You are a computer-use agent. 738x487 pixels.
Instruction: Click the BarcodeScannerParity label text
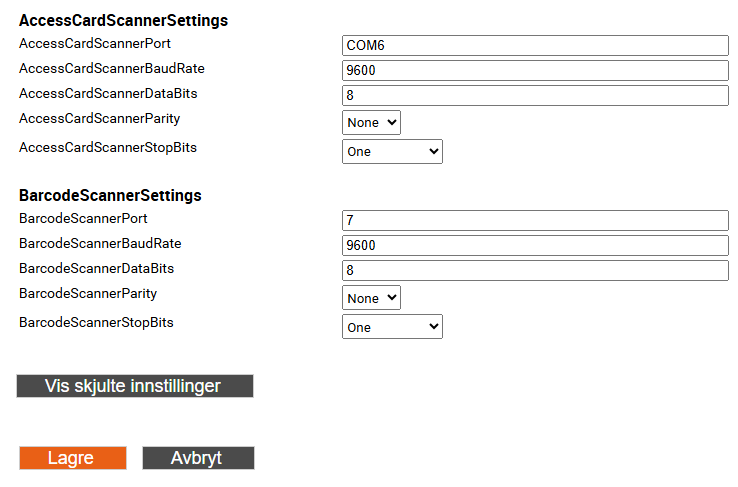(88, 294)
